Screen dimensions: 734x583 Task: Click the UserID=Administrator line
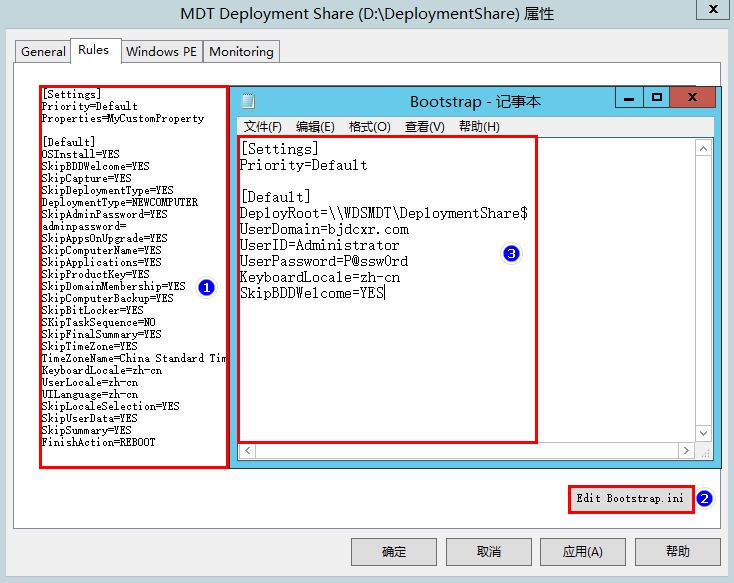point(319,245)
